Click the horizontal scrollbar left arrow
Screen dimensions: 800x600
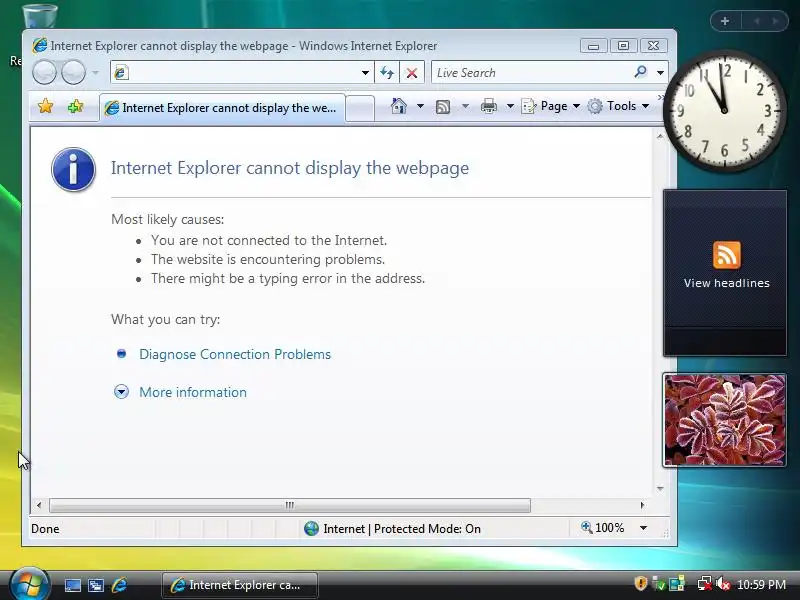pyautogui.click(x=39, y=505)
